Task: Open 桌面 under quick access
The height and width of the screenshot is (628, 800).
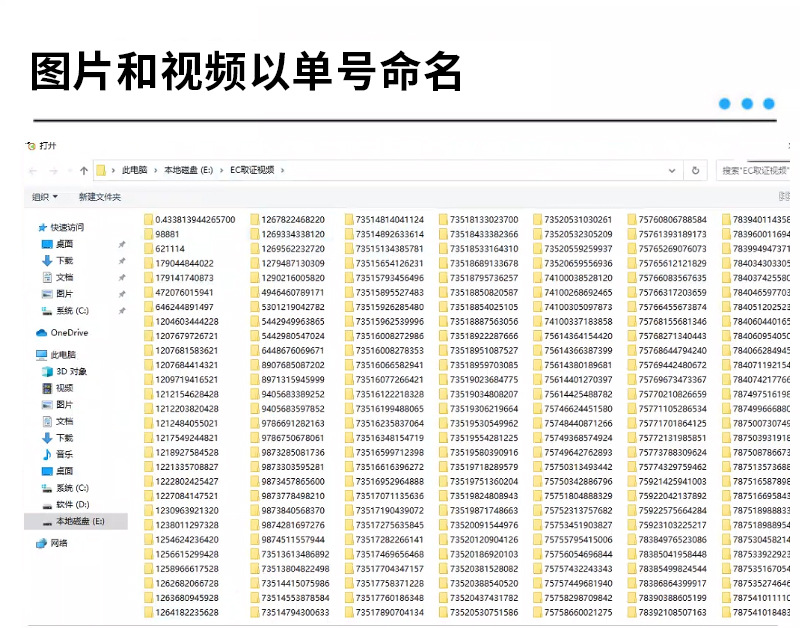Action: click(x=64, y=244)
